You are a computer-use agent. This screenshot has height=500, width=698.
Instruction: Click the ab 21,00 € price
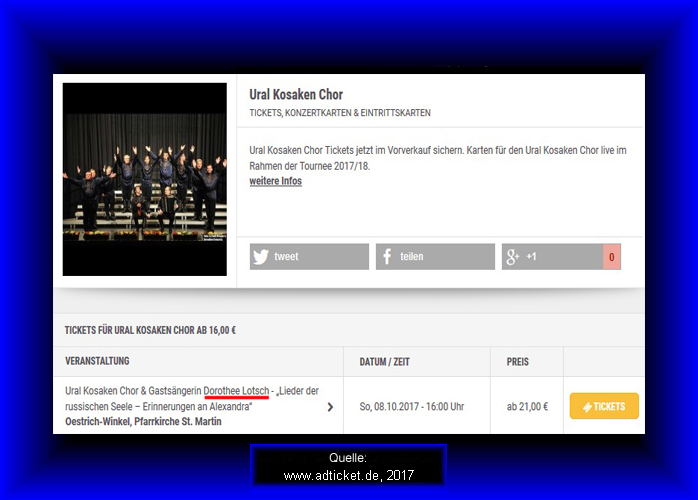[527, 407]
